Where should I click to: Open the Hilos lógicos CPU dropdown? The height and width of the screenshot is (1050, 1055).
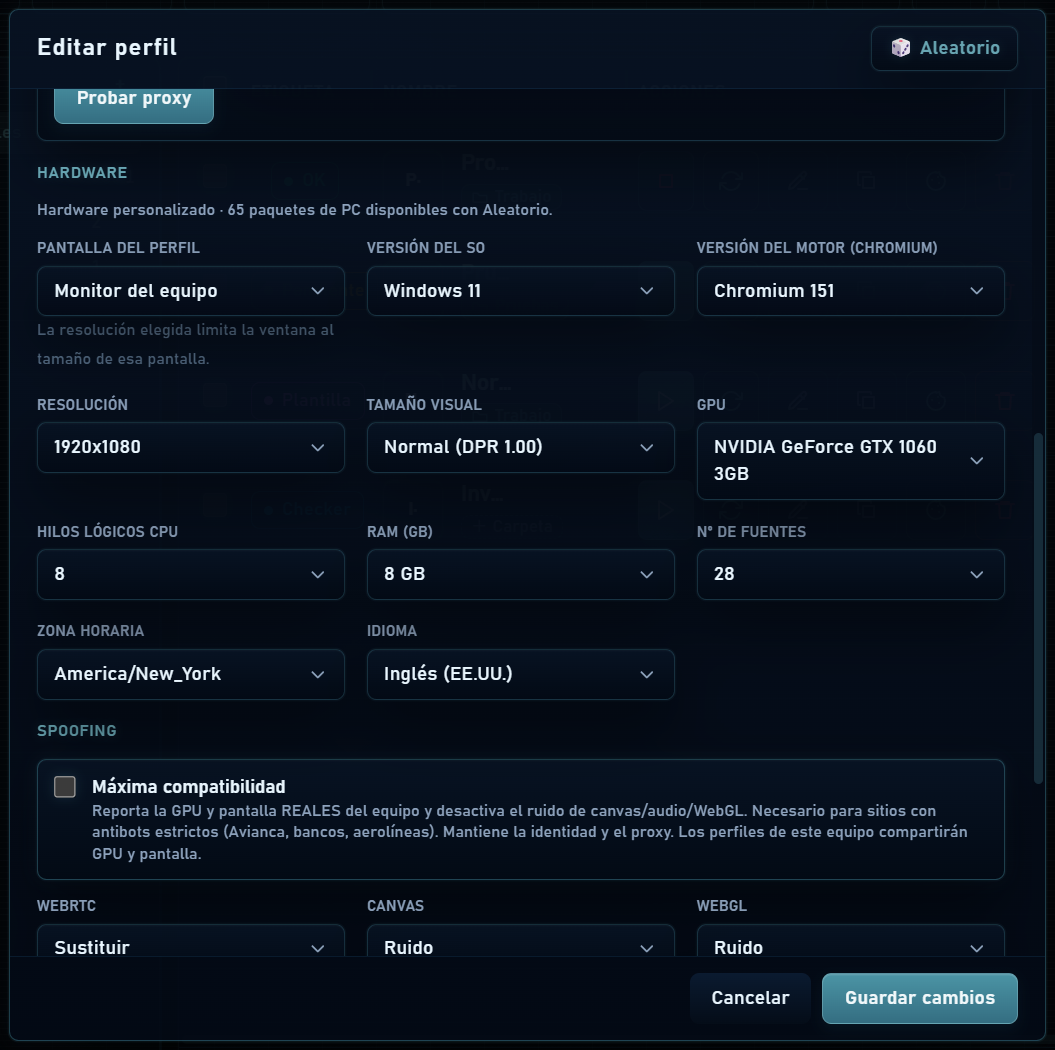click(x=191, y=574)
